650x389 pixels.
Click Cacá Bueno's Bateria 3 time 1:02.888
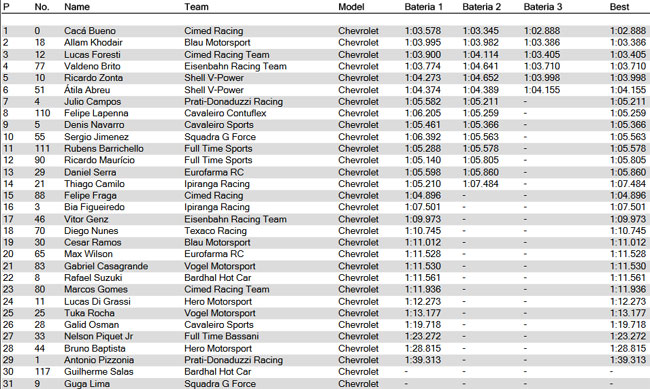[x=542, y=31]
